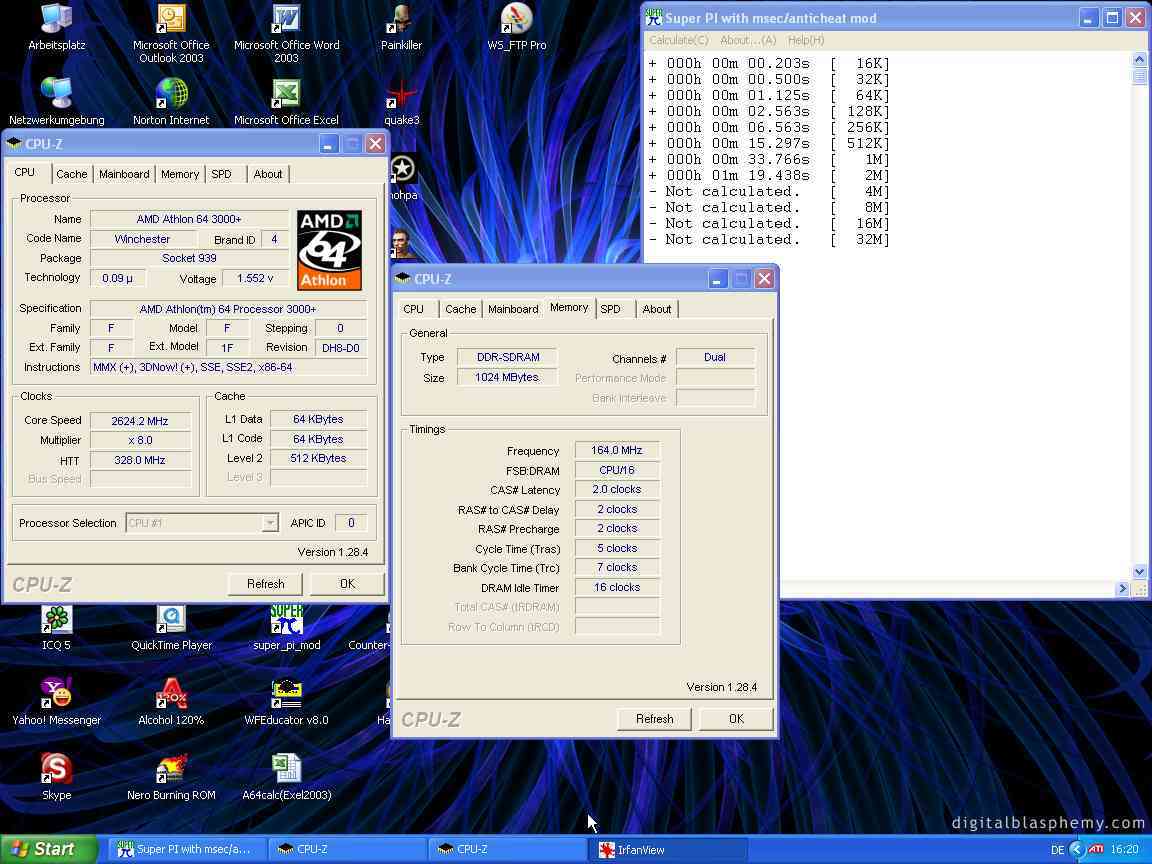Viewport: 1152px width, 864px height.
Task: Select the Alcohol 120% desktop icon
Action: [171, 703]
